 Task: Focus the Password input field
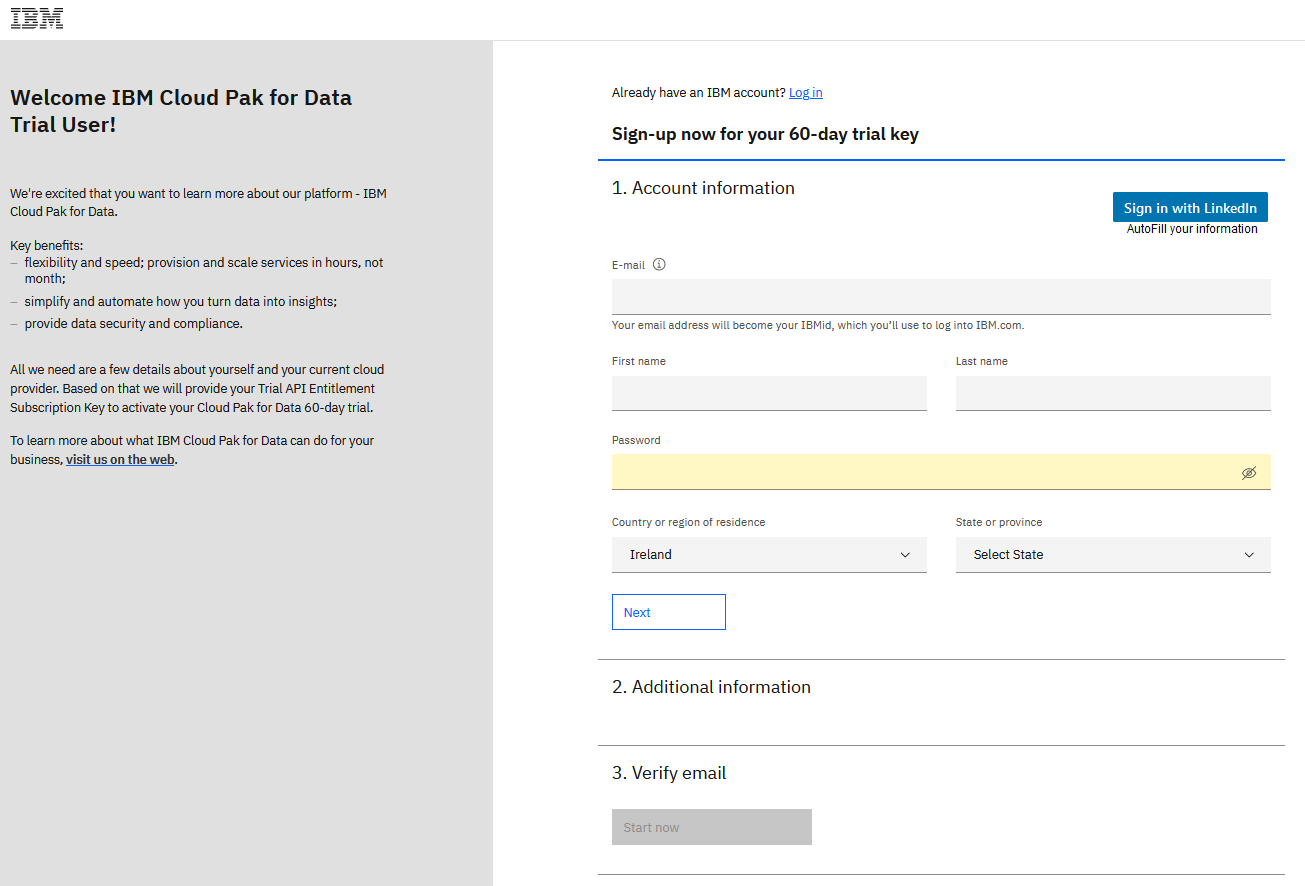tap(941, 472)
